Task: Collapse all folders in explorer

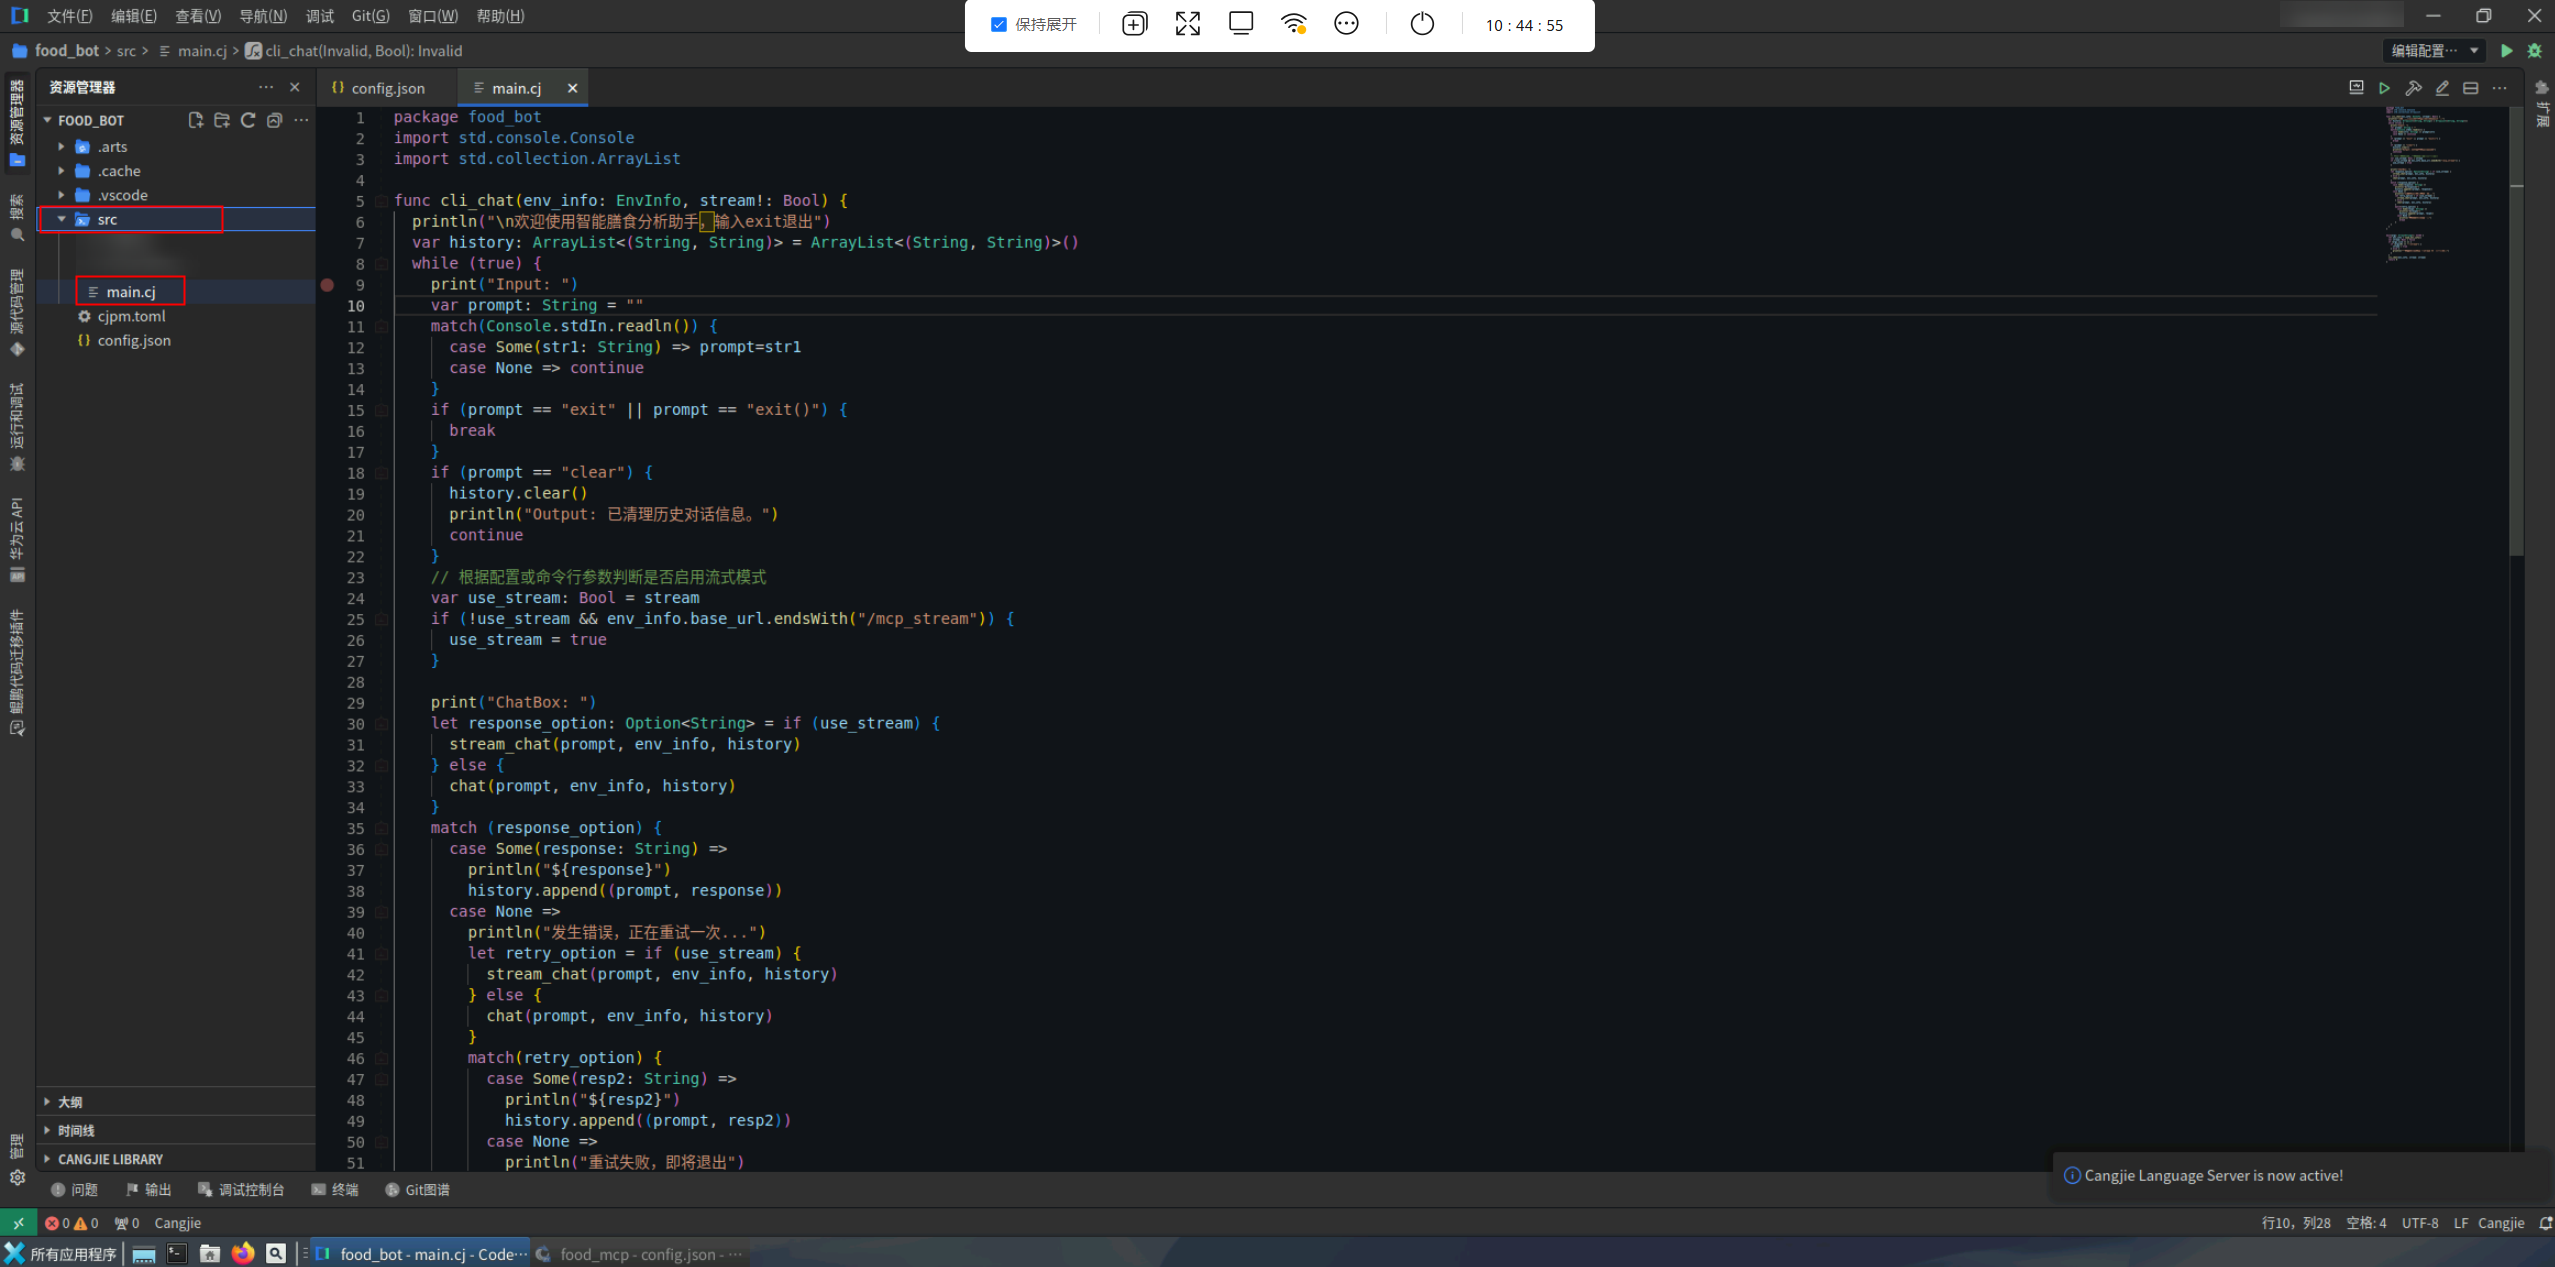Action: (x=274, y=120)
